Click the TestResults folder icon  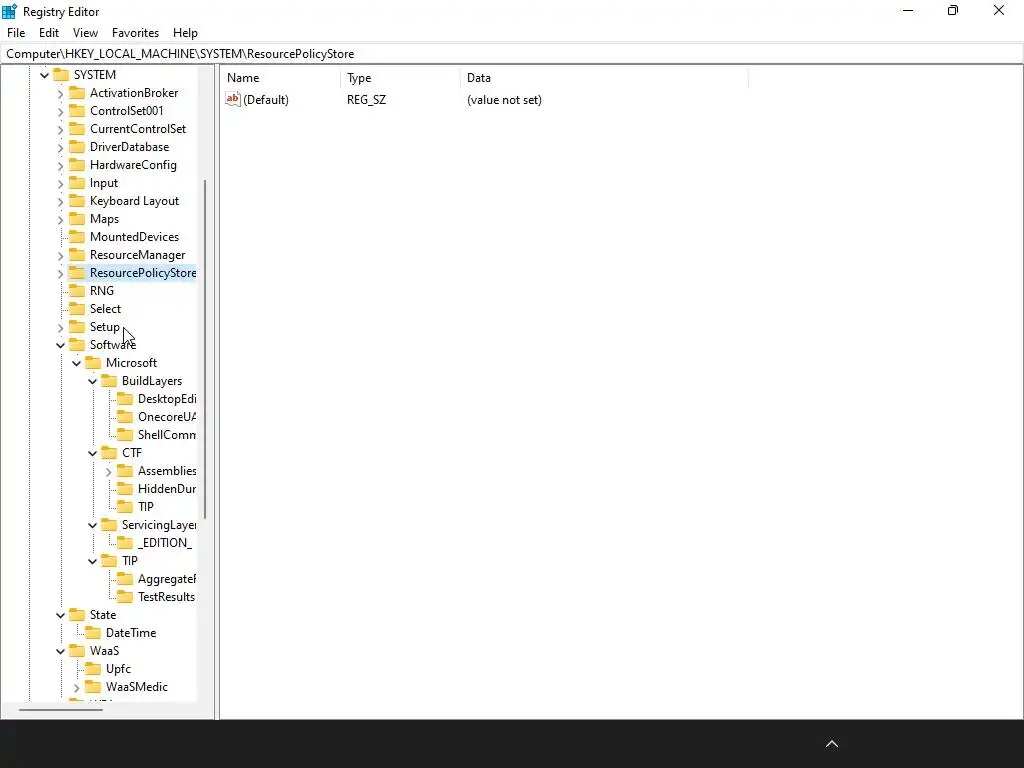coord(125,596)
